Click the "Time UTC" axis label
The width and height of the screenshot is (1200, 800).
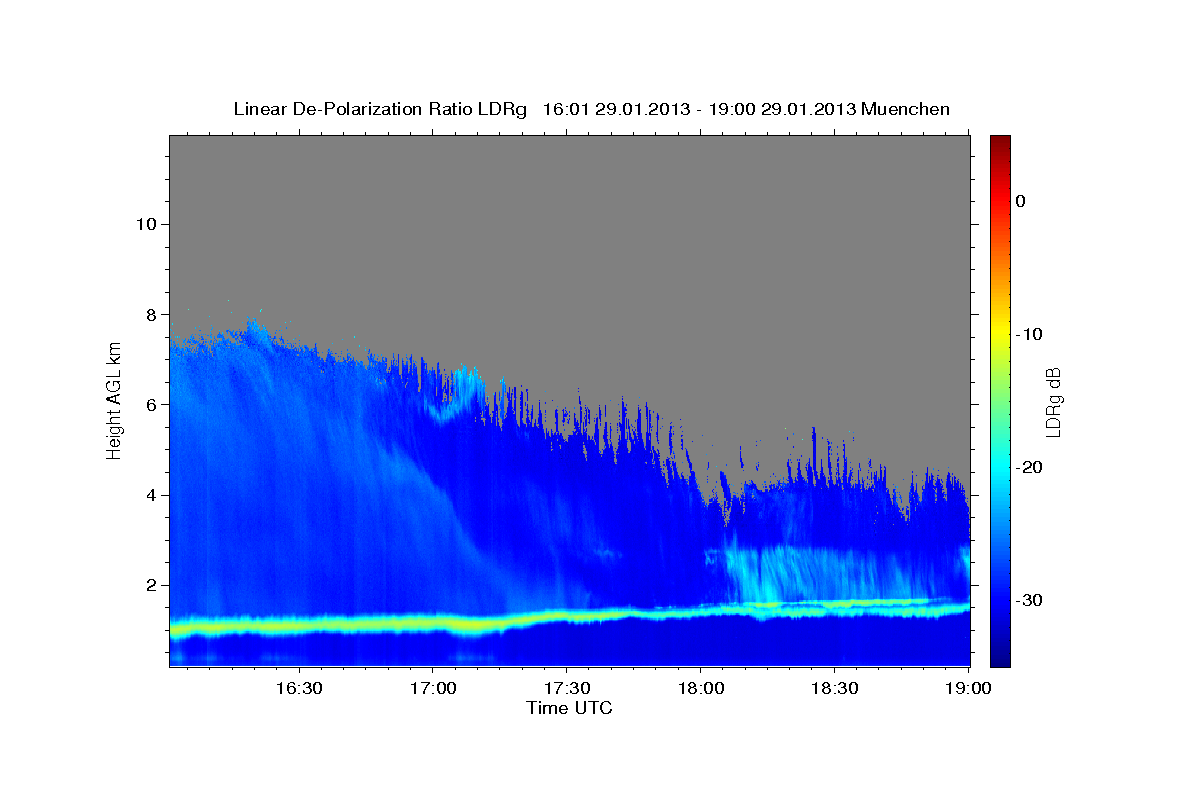click(x=569, y=708)
